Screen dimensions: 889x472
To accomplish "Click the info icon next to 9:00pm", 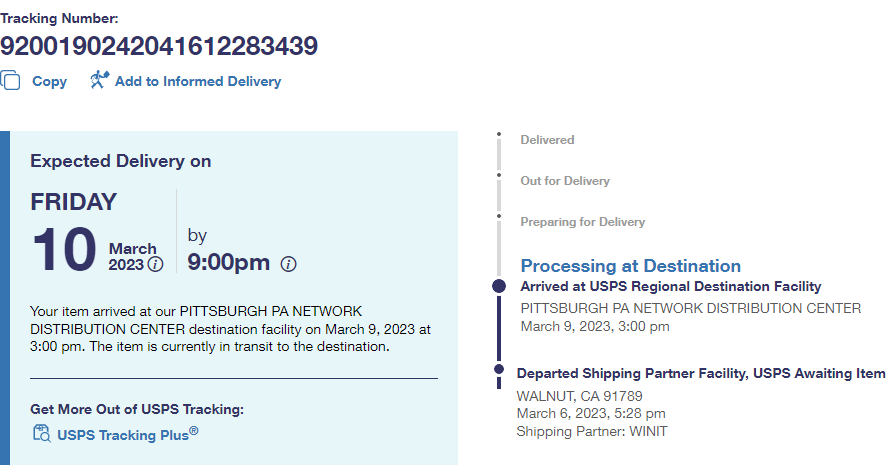I will click(x=288, y=264).
